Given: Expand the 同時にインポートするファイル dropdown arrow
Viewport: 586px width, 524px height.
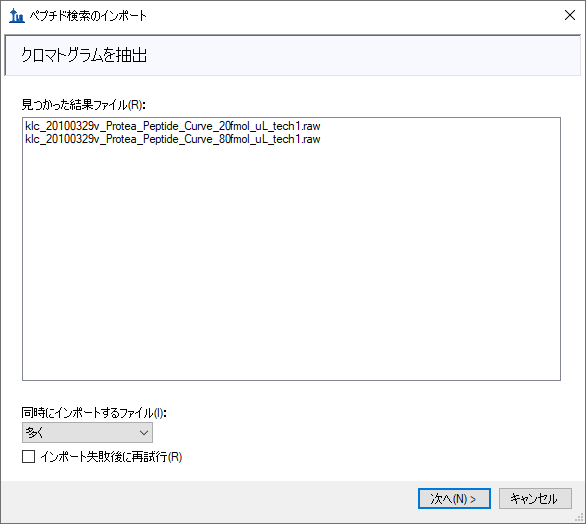Looking at the screenshot, I should point(144,433).
